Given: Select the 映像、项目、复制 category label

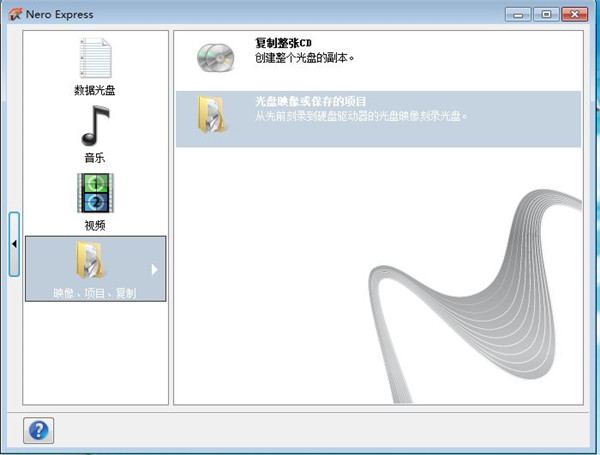Looking at the screenshot, I should pyautogui.click(x=94, y=294).
